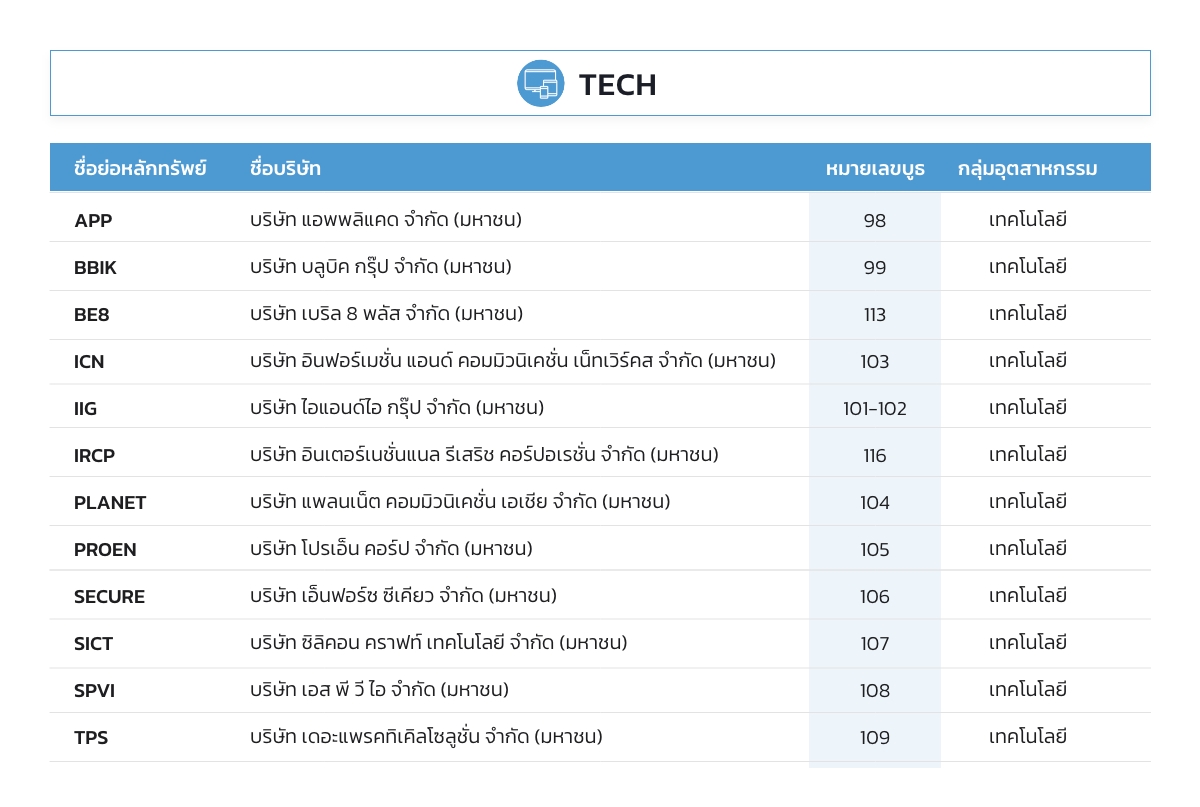1200x807 pixels.
Task: Click เทคโนโลยี in the BBIK row
Action: (x=1028, y=266)
